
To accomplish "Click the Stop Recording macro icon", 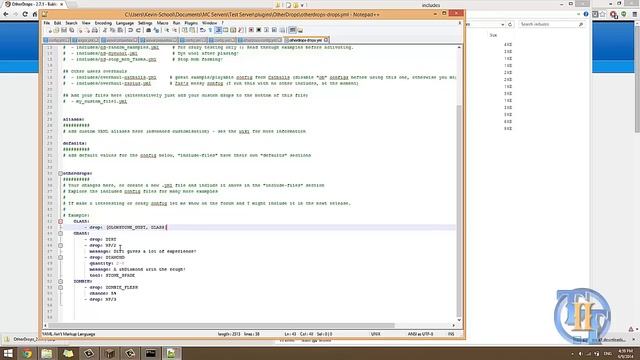I will click(x=259, y=30).
